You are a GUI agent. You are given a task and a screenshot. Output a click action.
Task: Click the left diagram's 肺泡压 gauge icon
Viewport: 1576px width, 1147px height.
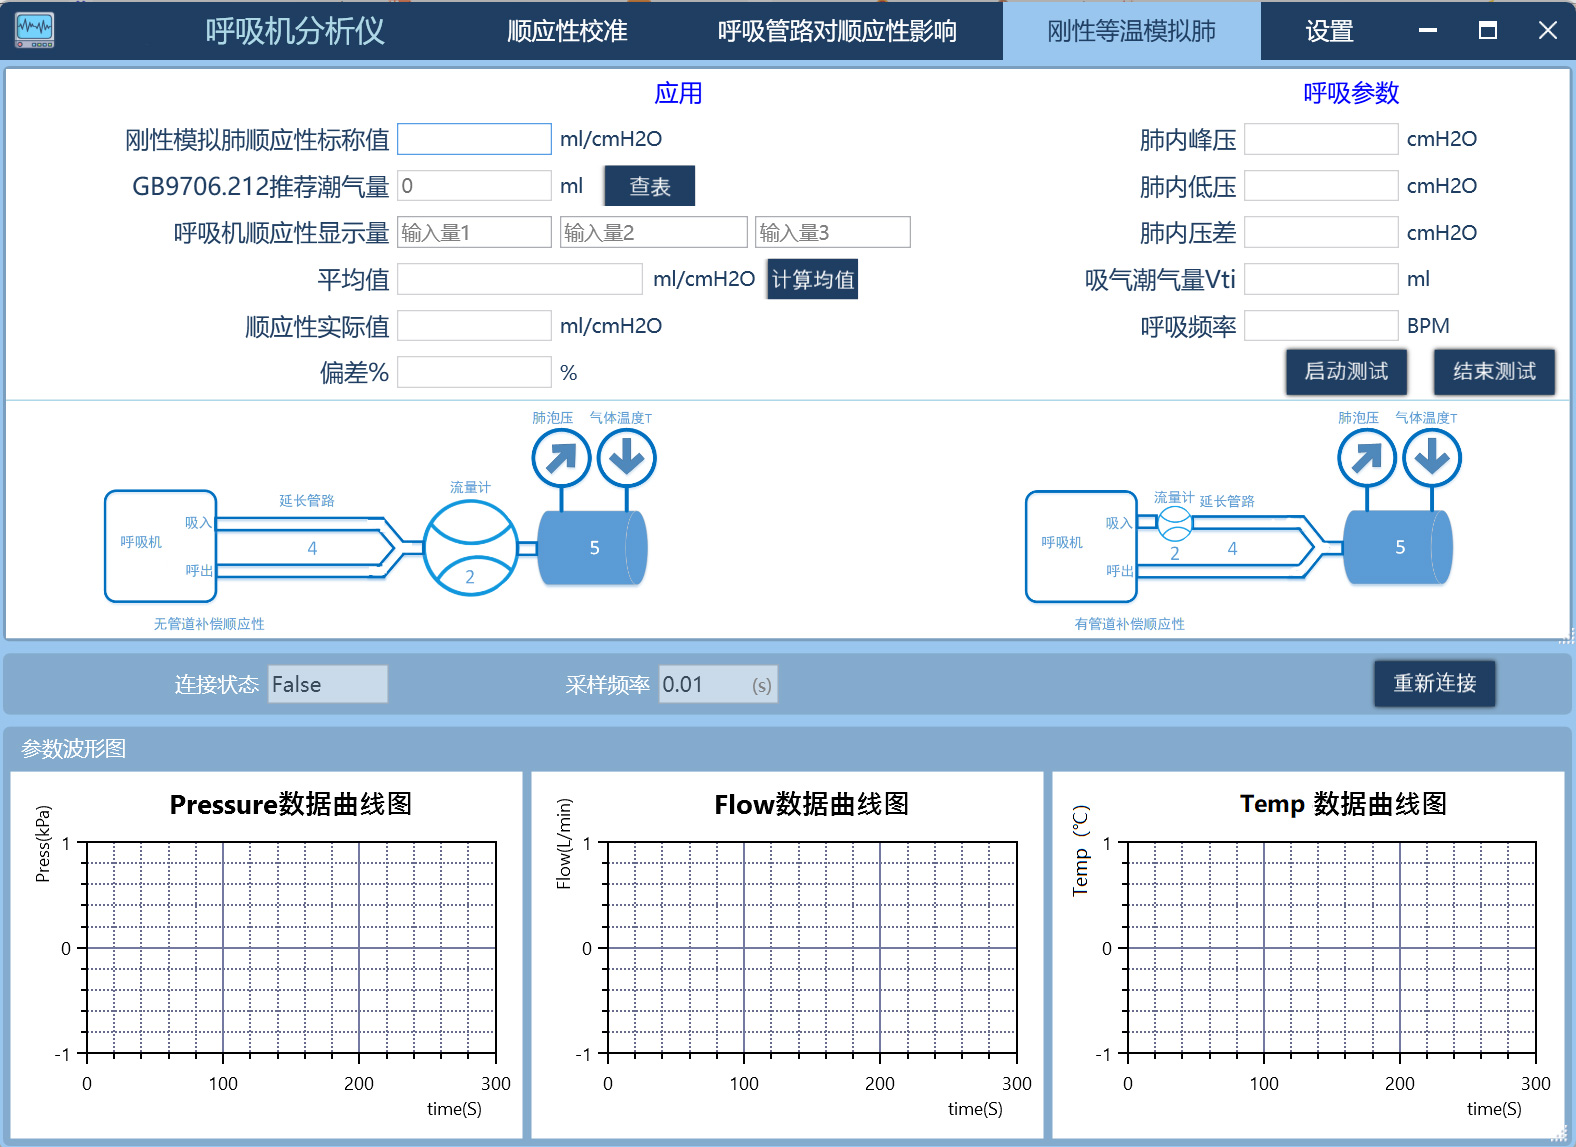click(x=560, y=458)
